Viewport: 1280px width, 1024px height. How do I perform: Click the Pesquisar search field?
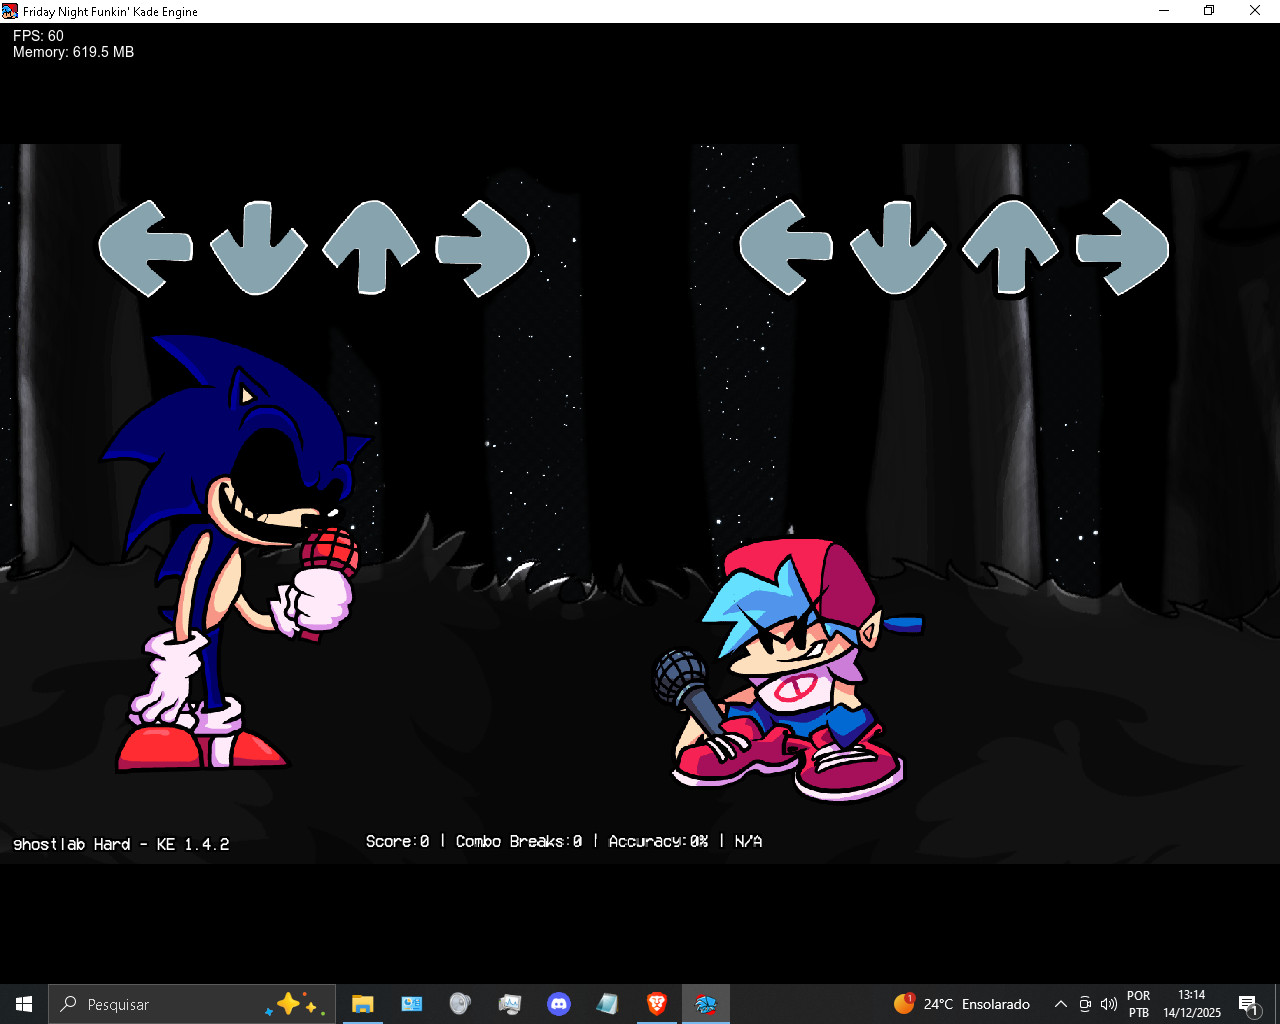[x=192, y=1004]
